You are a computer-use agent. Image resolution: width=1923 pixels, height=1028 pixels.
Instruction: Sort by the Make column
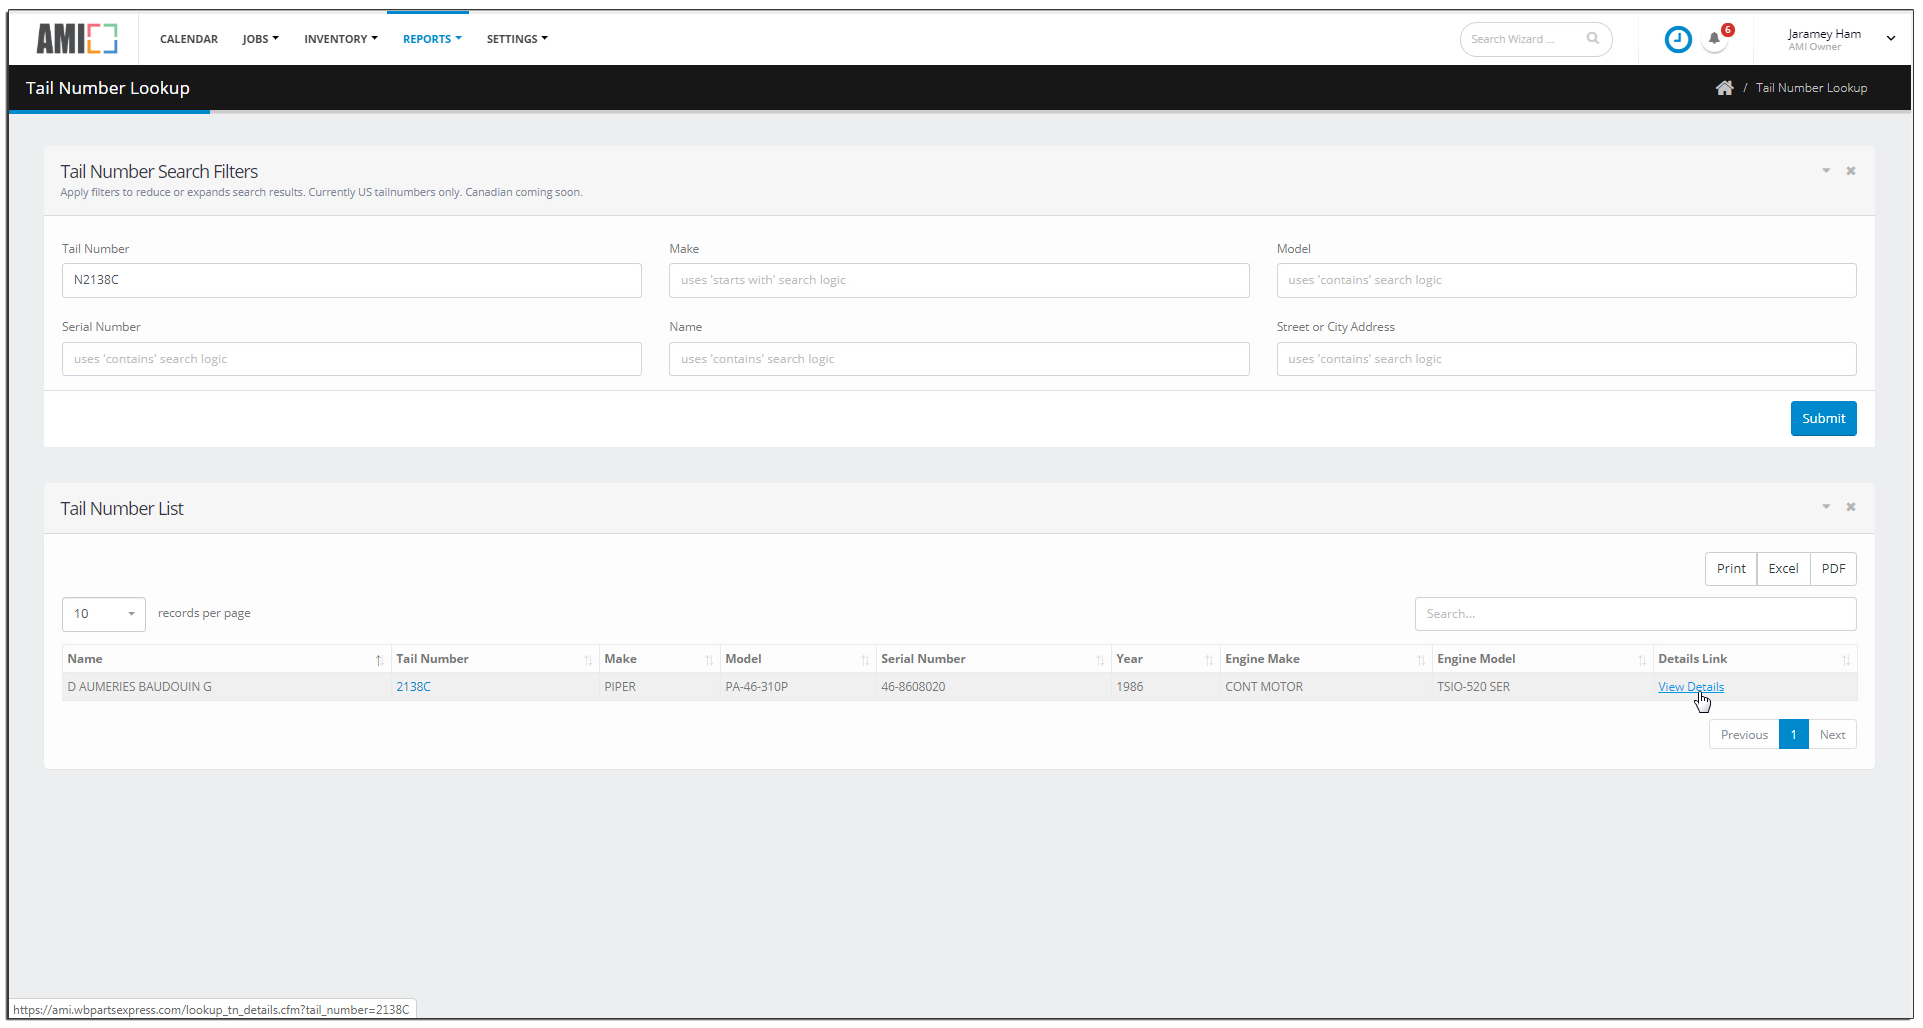point(659,659)
